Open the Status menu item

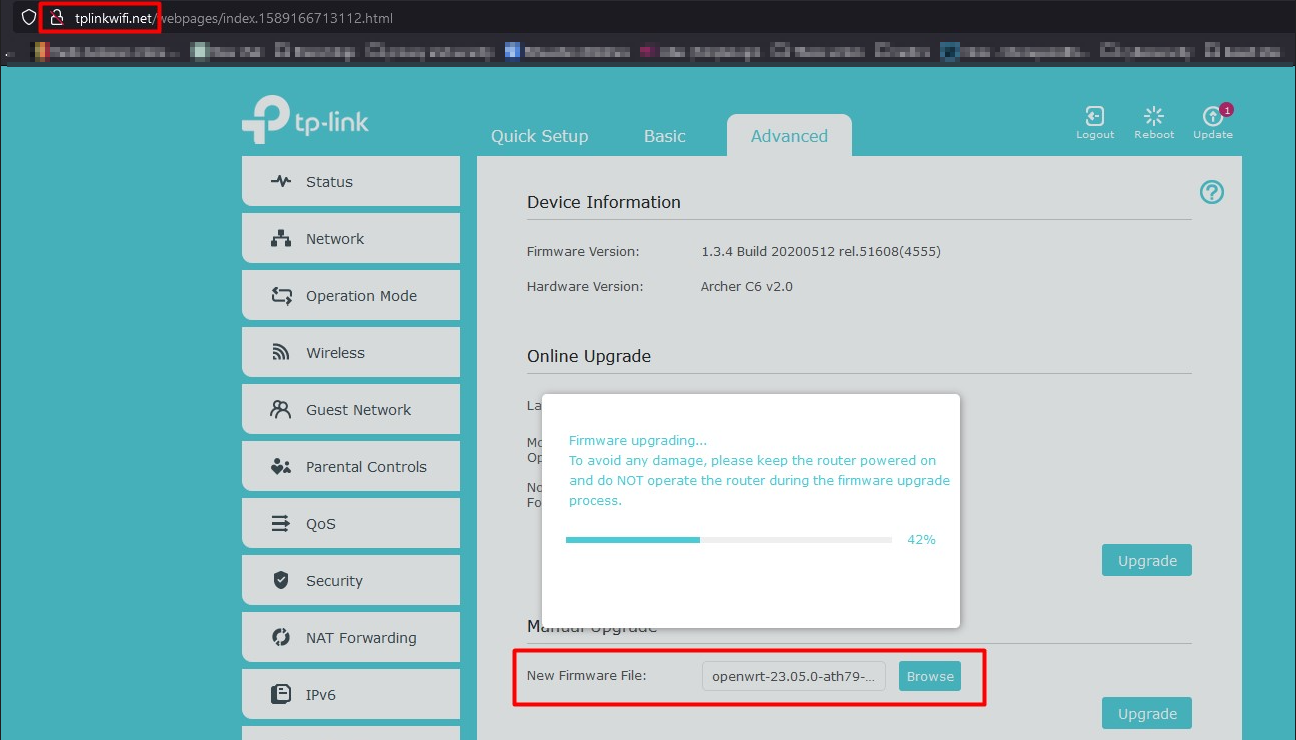tap(351, 181)
